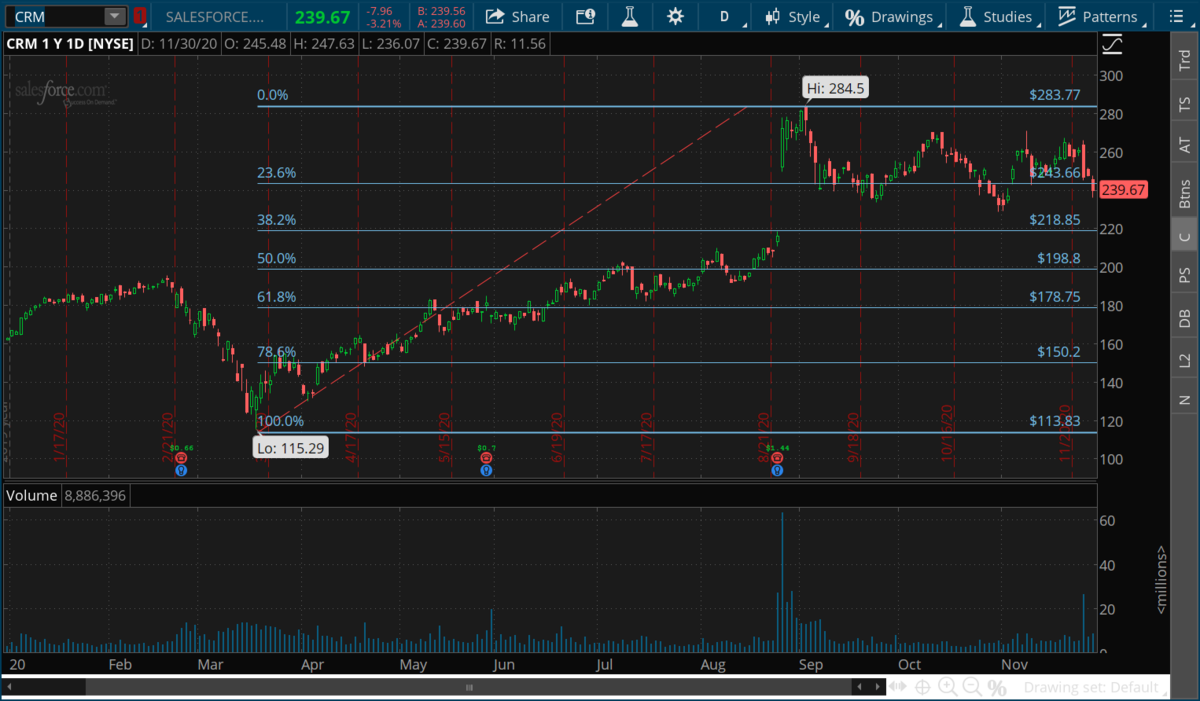
Task: Click the Studies flask icon
Action: 967,16
